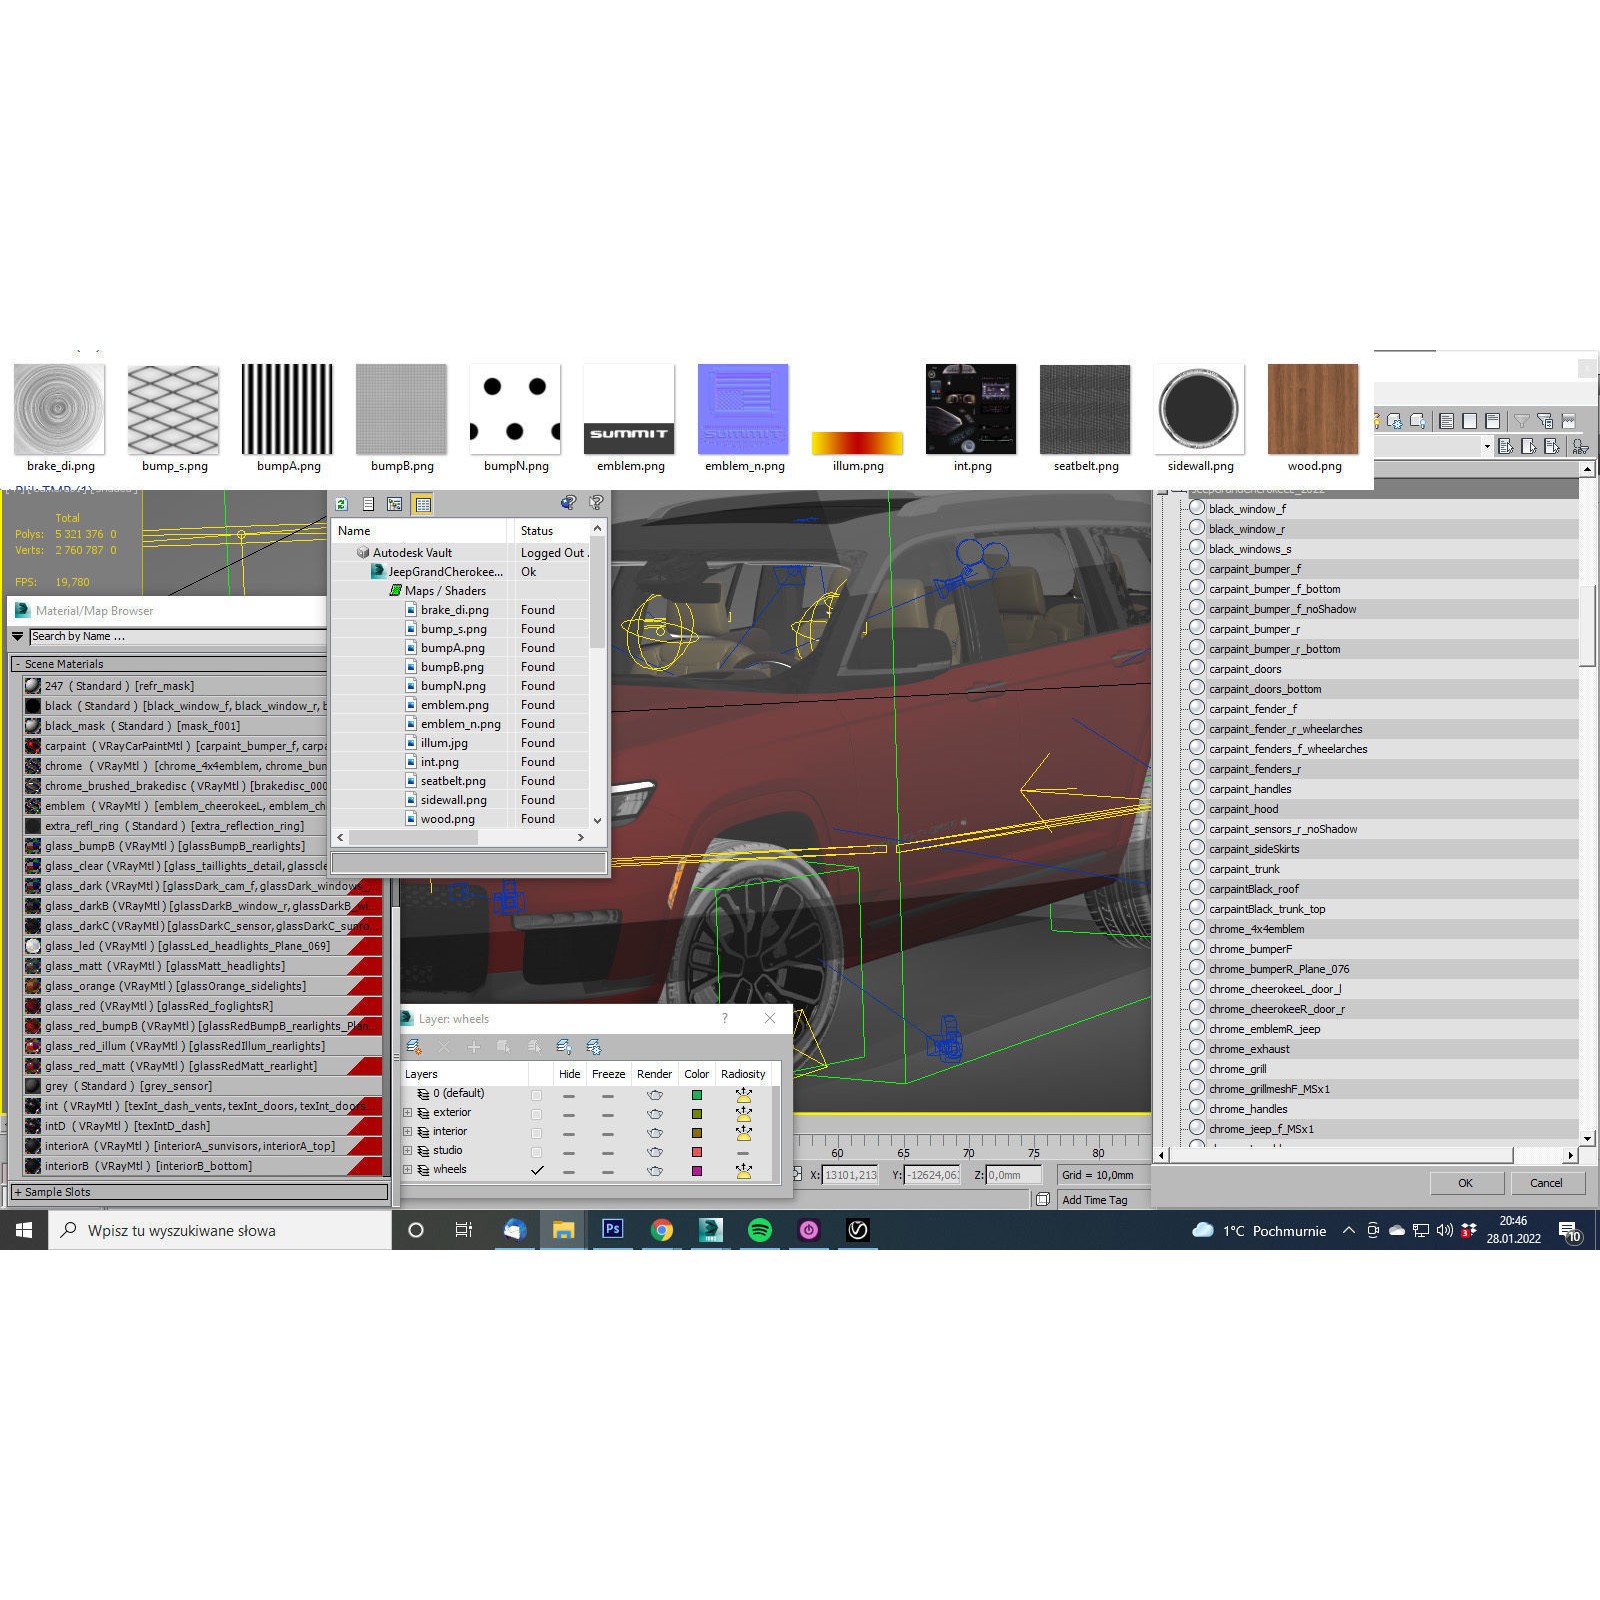Image resolution: width=1600 pixels, height=1600 pixels.
Task: Select the chrome_exhaust object radio button
Action: [1197, 1048]
